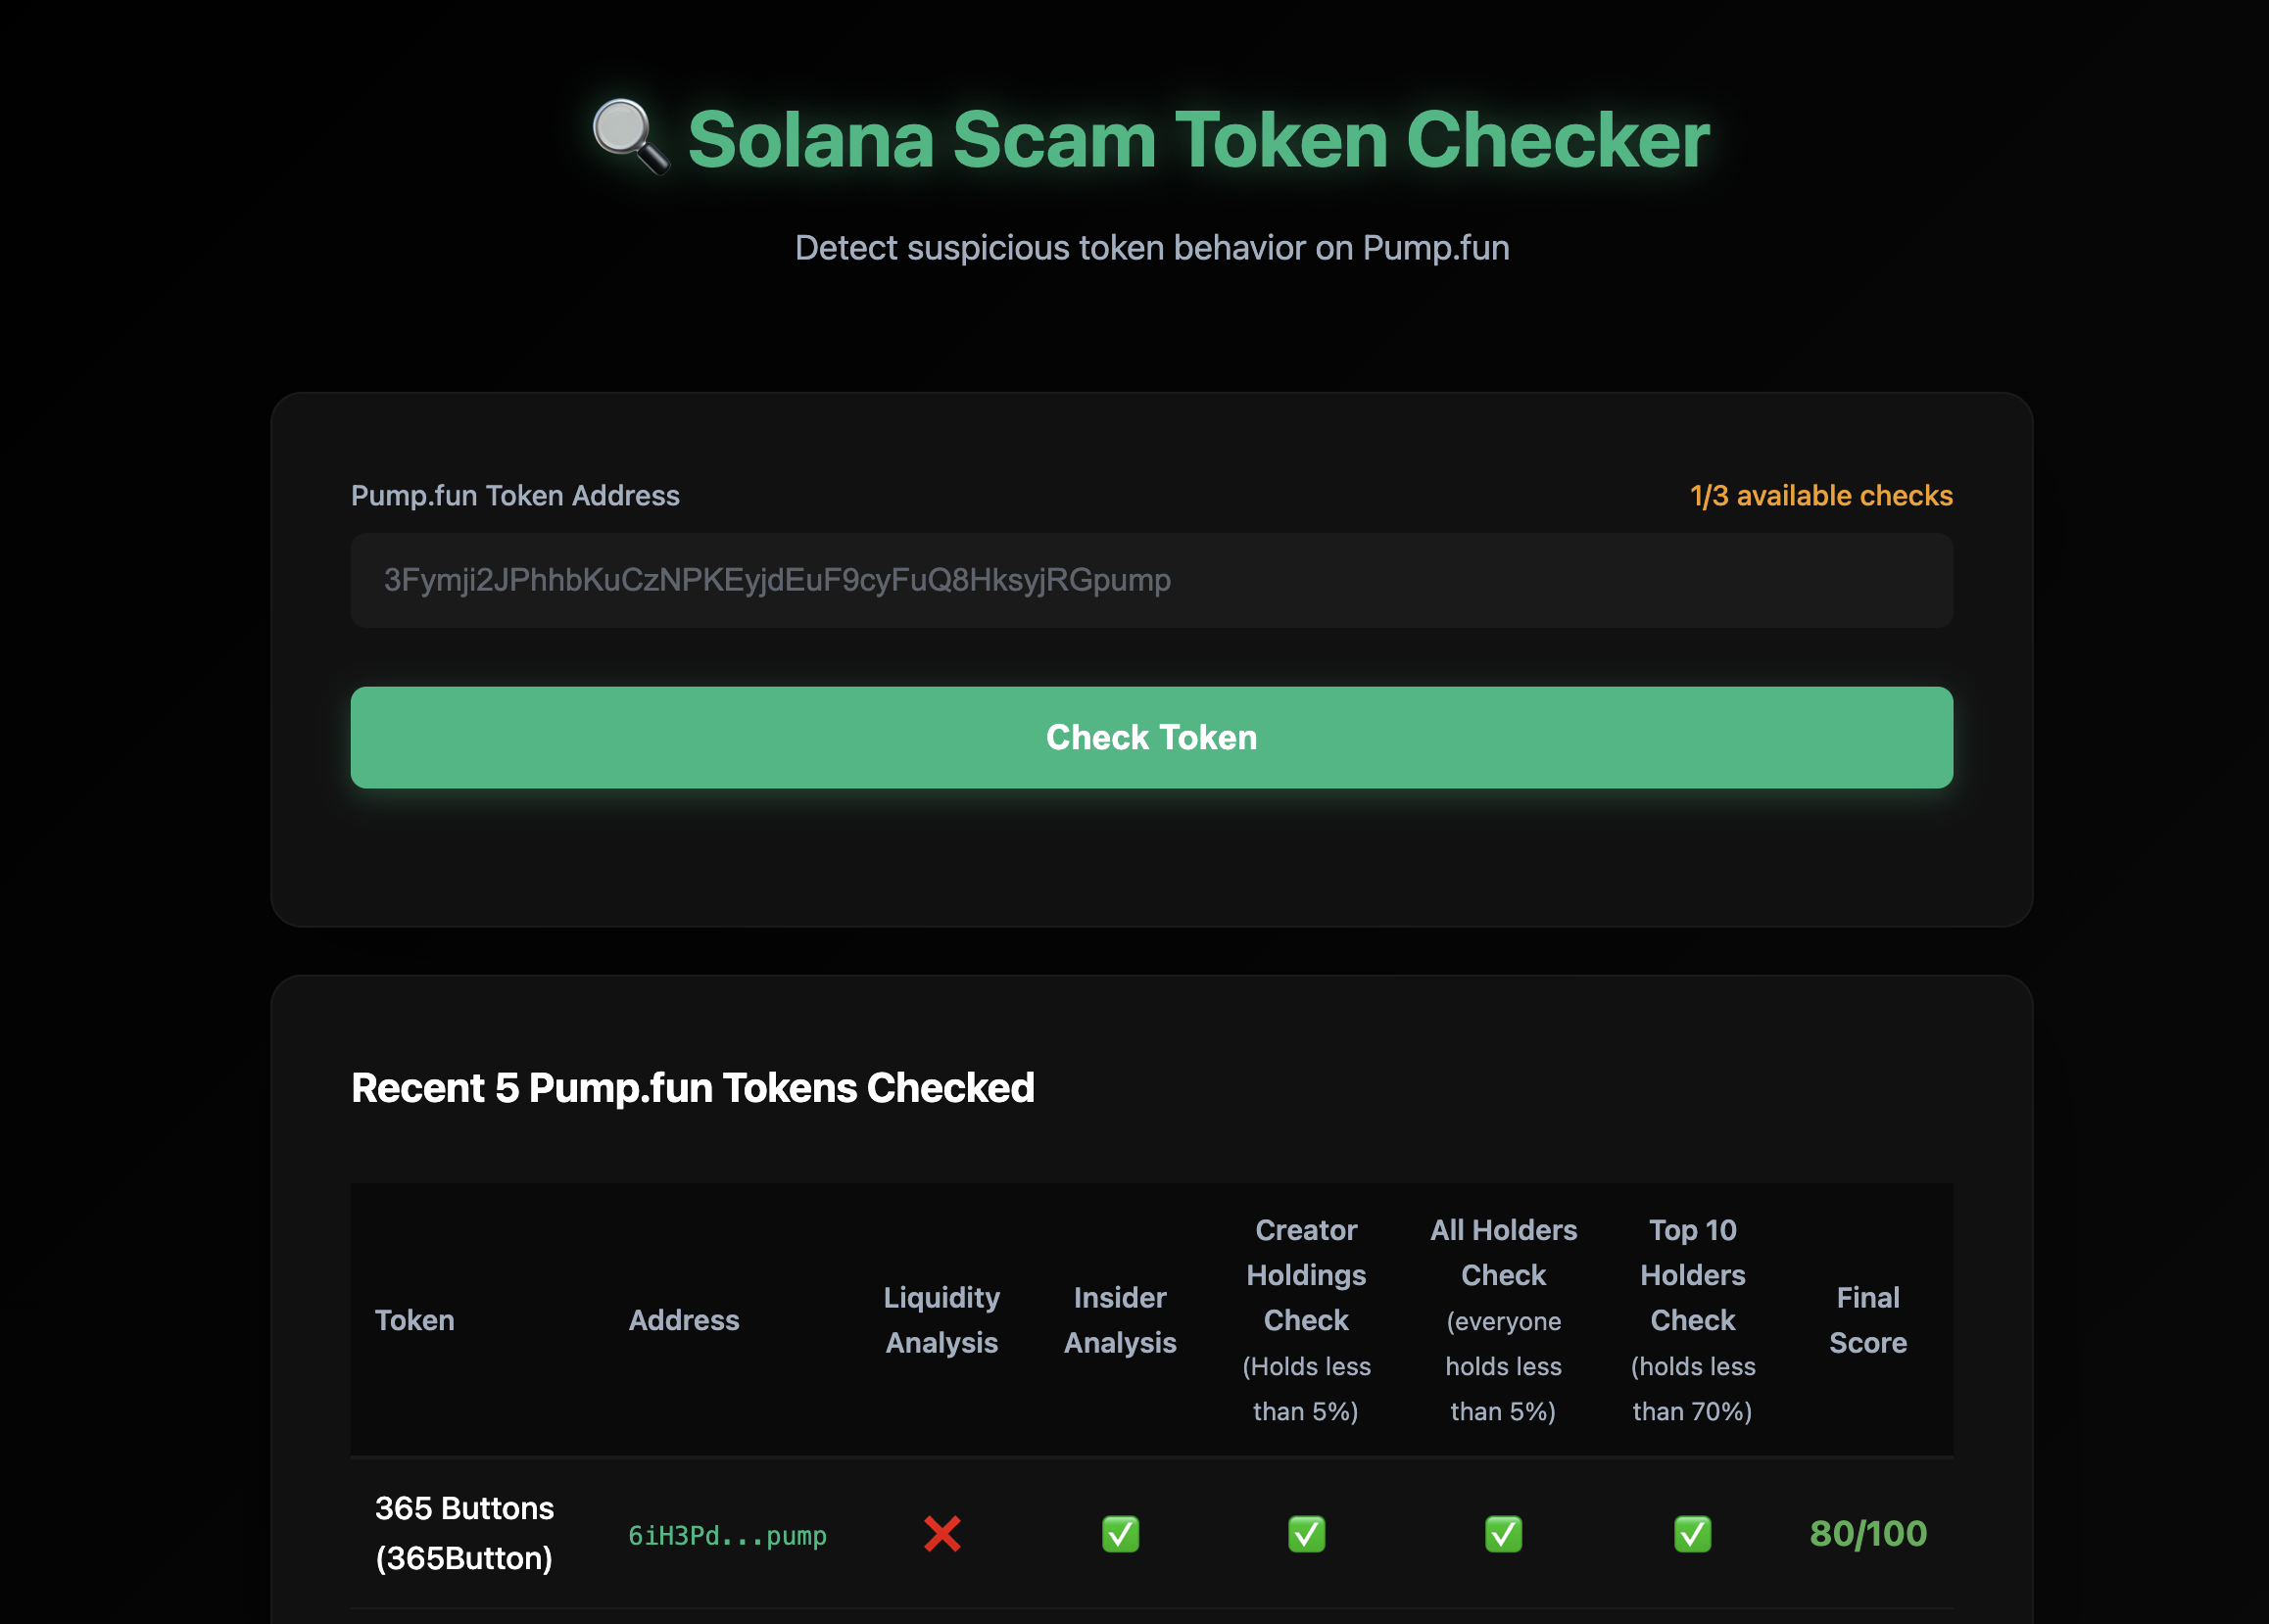Click the 1/3 available checks label
The width and height of the screenshot is (2269, 1624).
[x=1820, y=495]
